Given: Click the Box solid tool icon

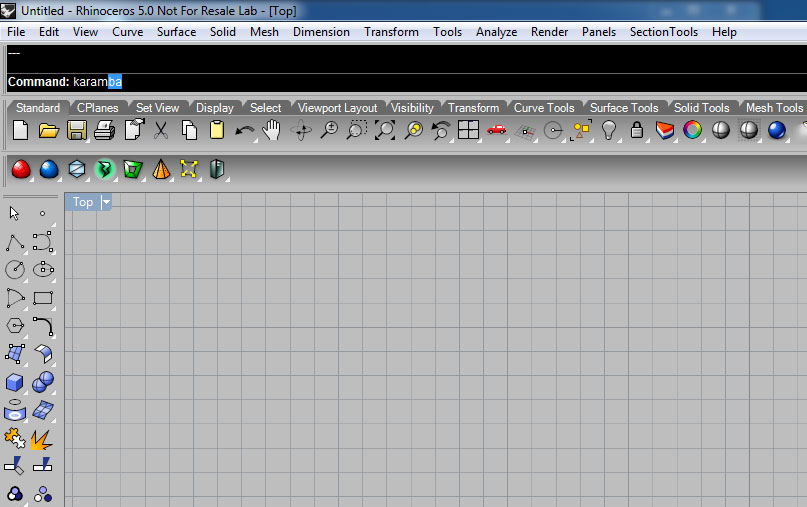Looking at the screenshot, I should (15, 382).
